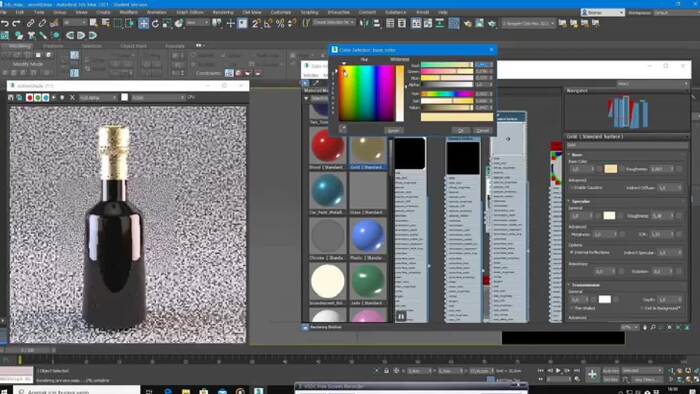Select the red Wood material sample sphere
Image resolution: width=700 pixels, height=394 pixels.
327,147
